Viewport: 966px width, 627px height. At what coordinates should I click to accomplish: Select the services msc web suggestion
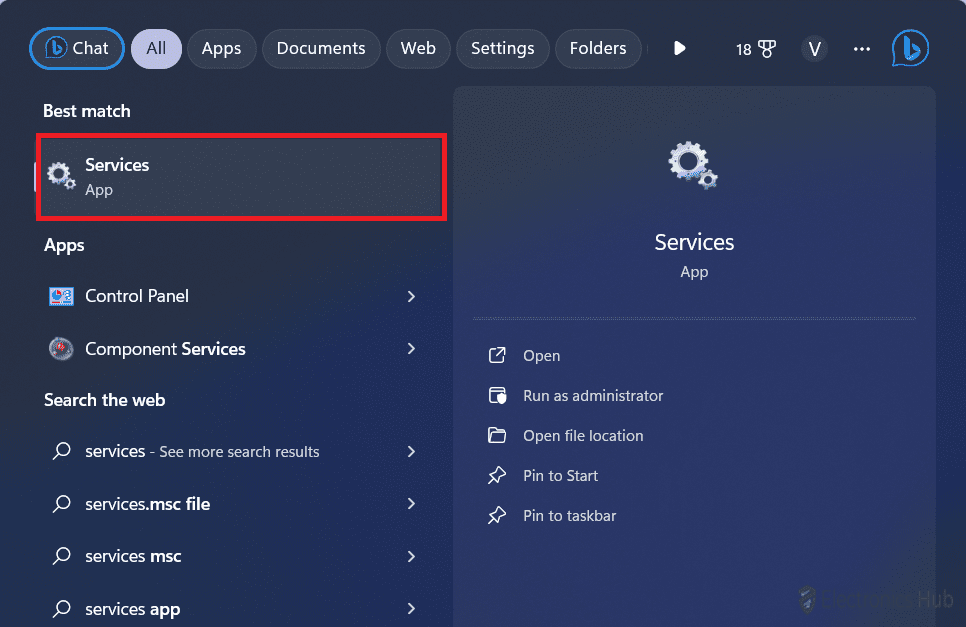133,556
